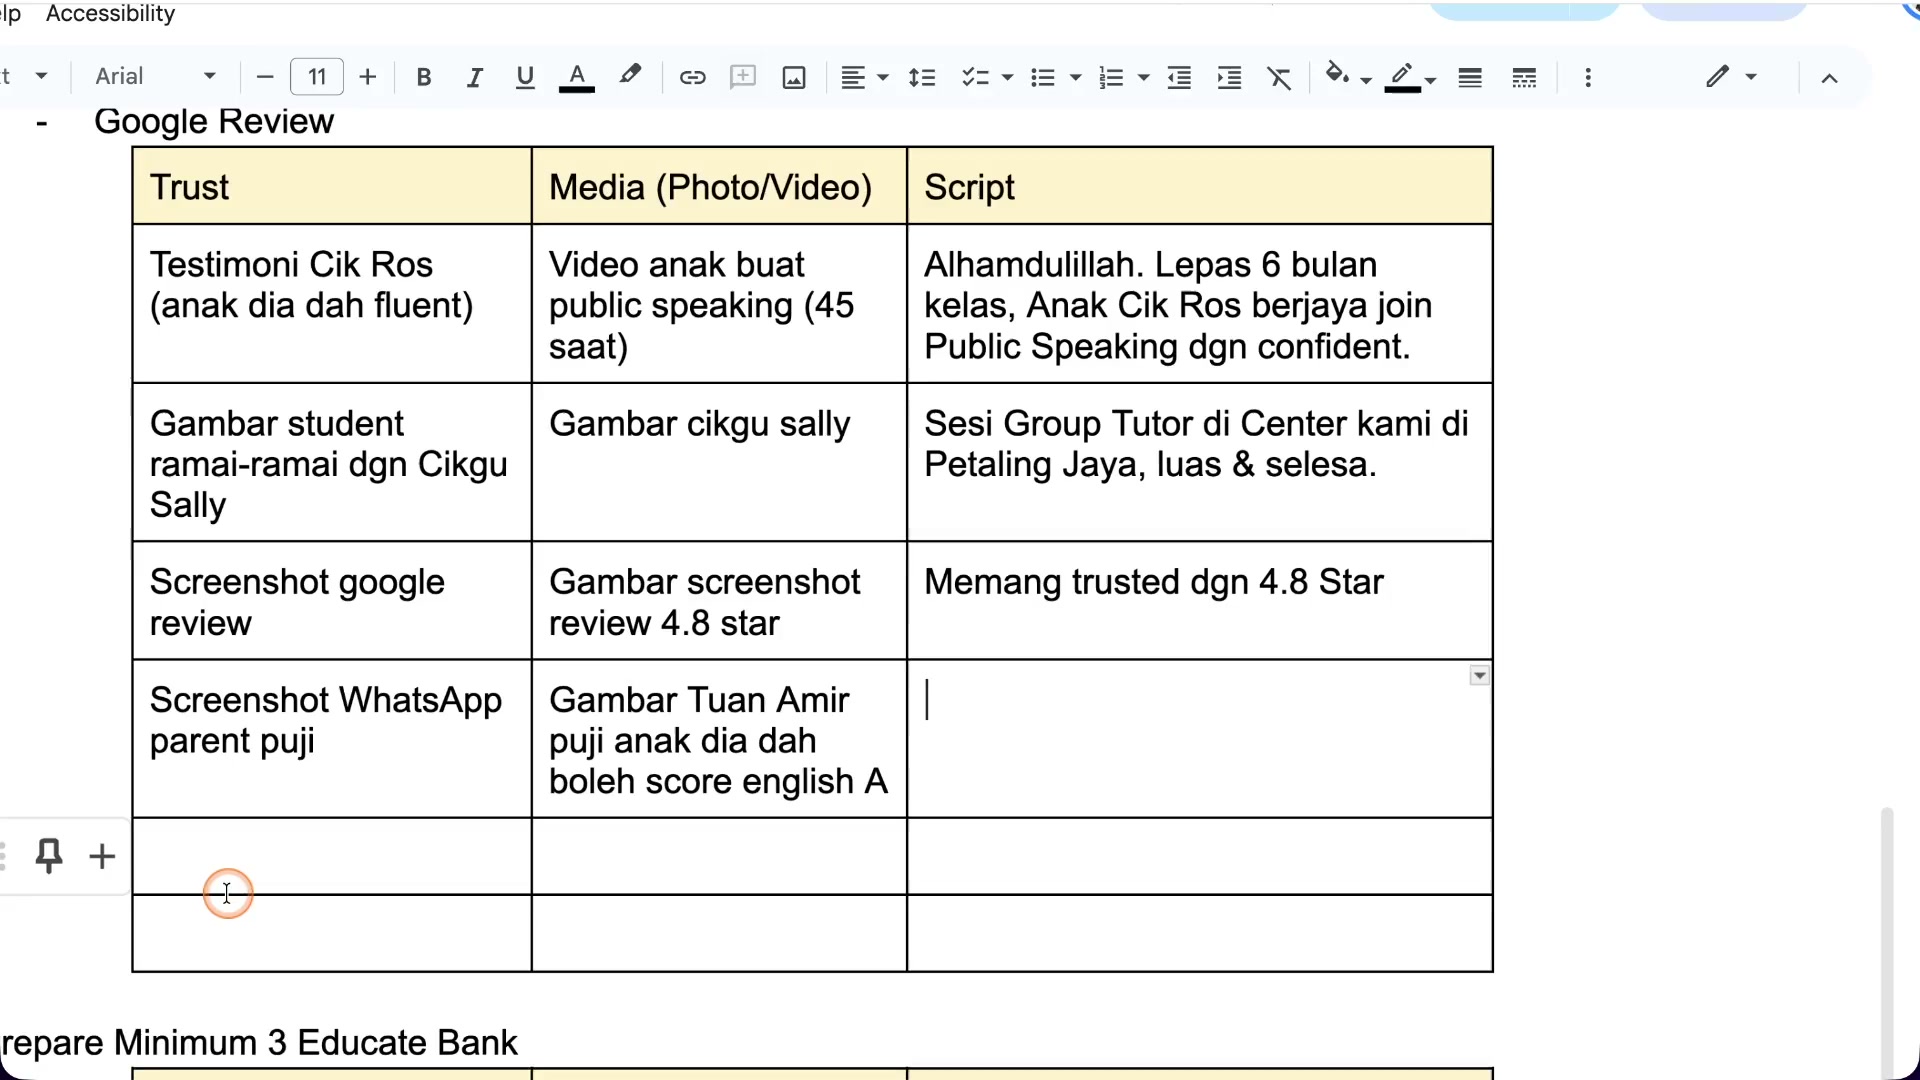Click the pin row icon beside the table

coord(48,856)
